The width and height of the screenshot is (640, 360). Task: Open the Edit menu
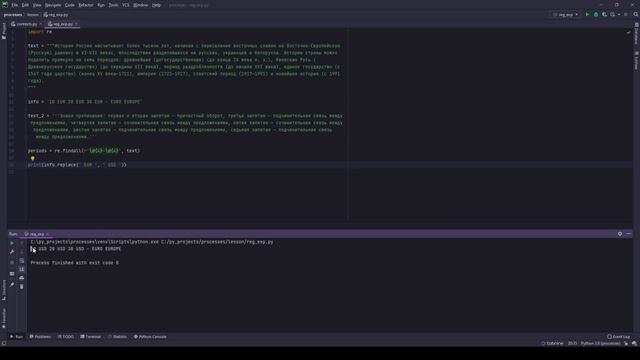click(x=25, y=5)
